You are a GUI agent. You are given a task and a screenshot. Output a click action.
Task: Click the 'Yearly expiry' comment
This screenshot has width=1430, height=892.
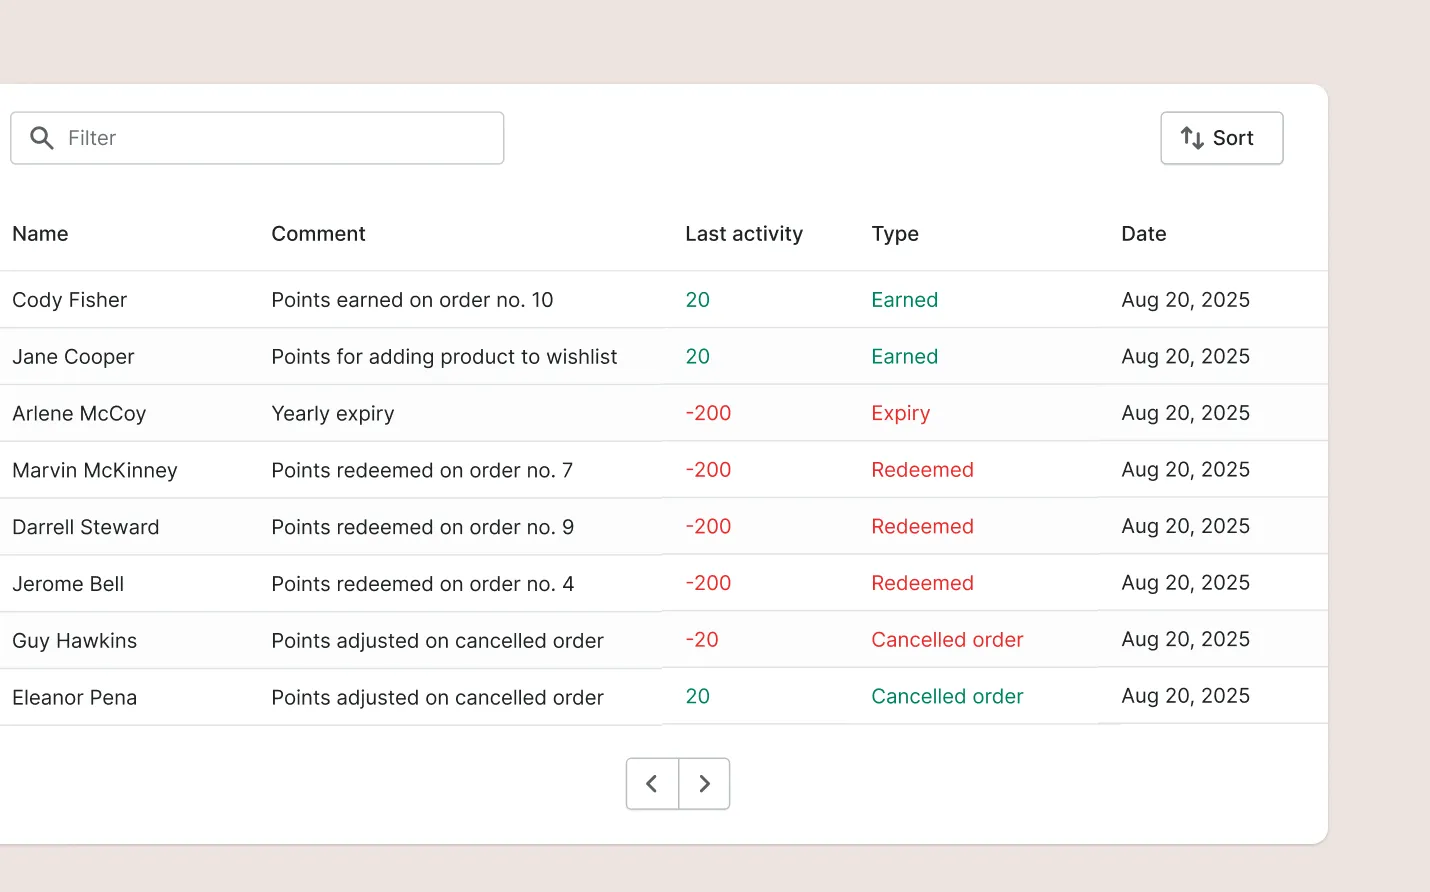coord(333,414)
